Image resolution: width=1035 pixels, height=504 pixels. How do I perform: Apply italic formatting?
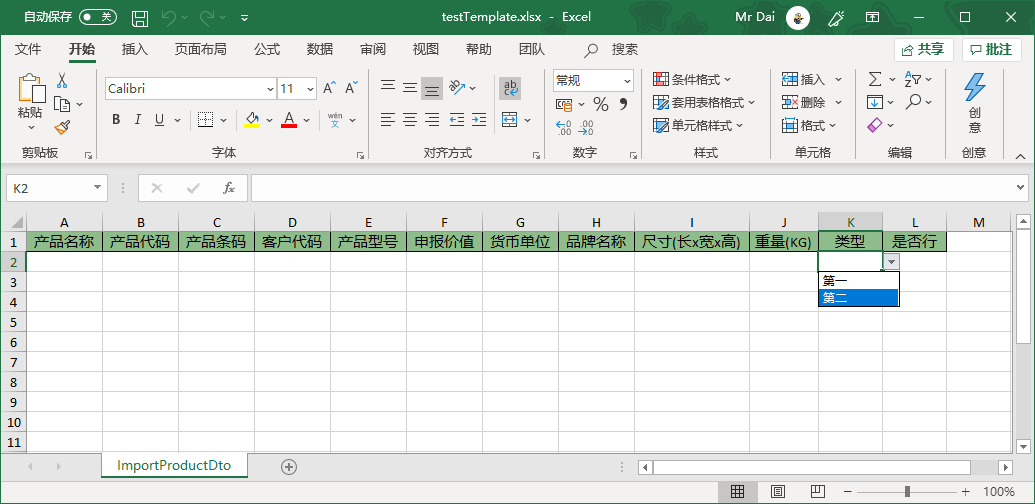(x=137, y=120)
